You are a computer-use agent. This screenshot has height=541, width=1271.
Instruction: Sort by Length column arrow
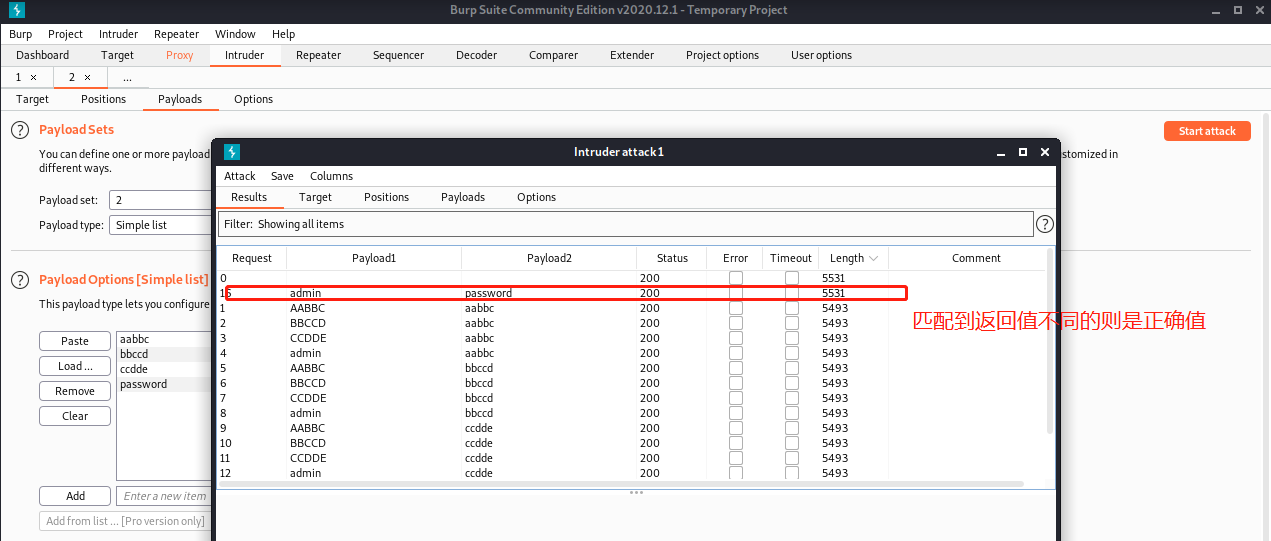pyautogui.click(x=874, y=258)
